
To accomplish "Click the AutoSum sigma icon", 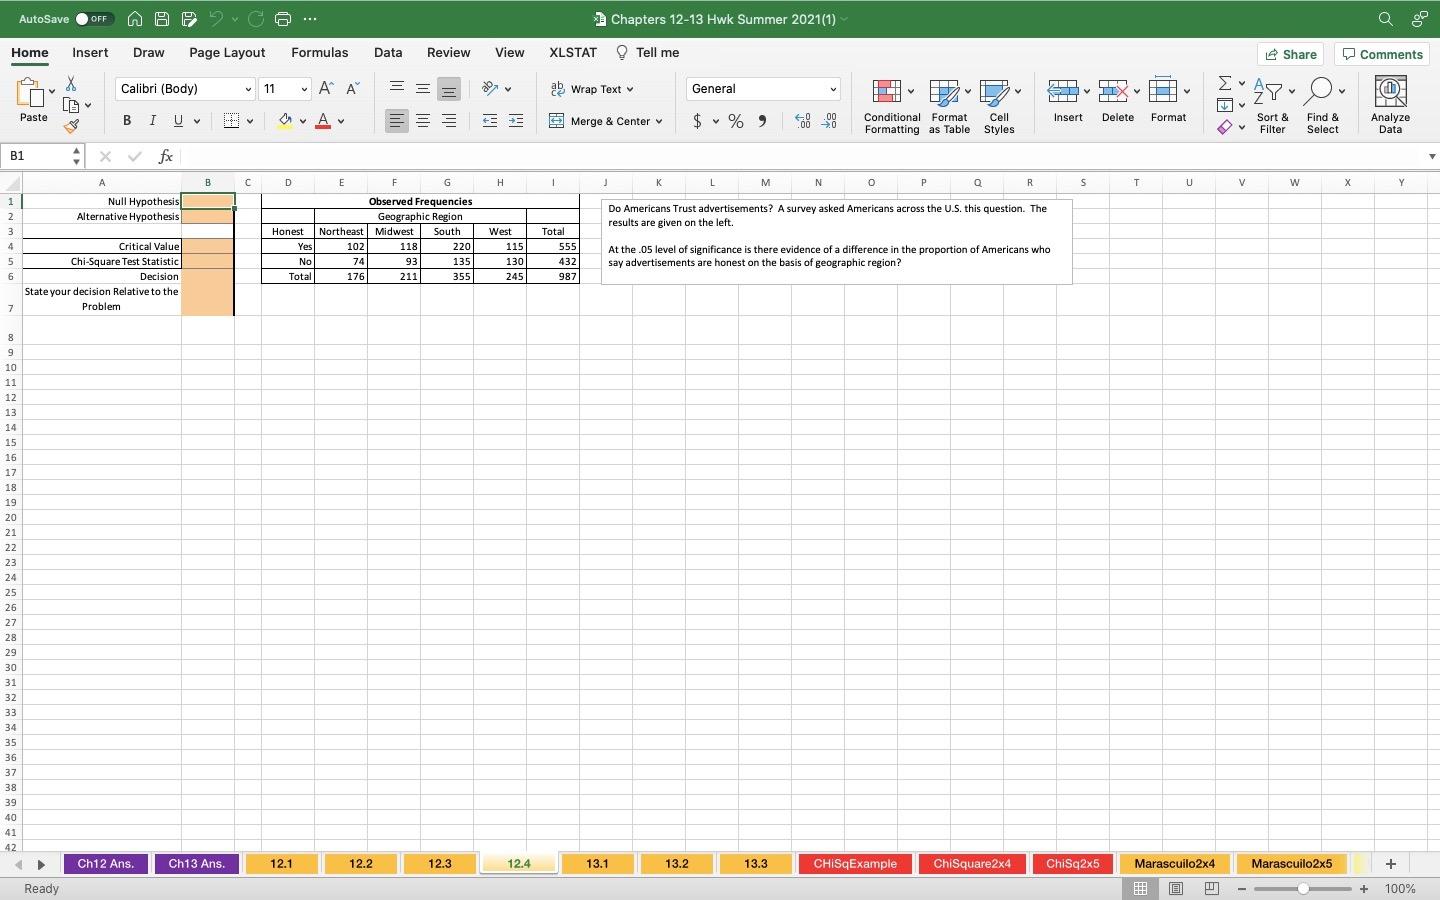I will 1224,83.
